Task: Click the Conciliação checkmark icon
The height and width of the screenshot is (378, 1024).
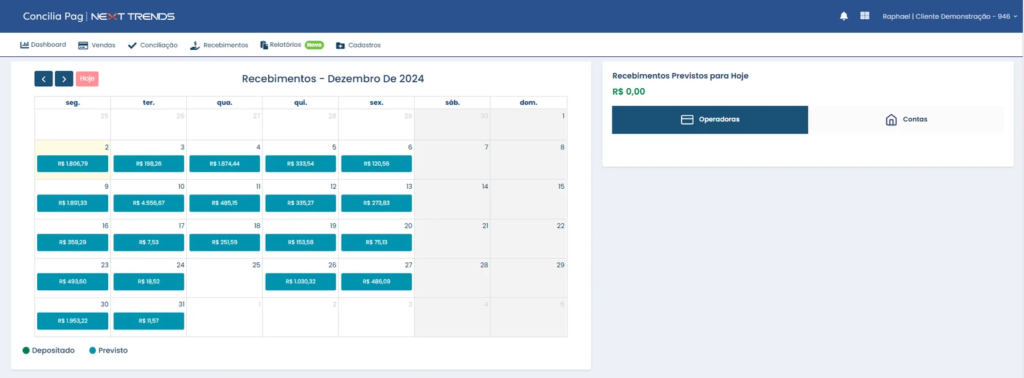Action: (132, 46)
